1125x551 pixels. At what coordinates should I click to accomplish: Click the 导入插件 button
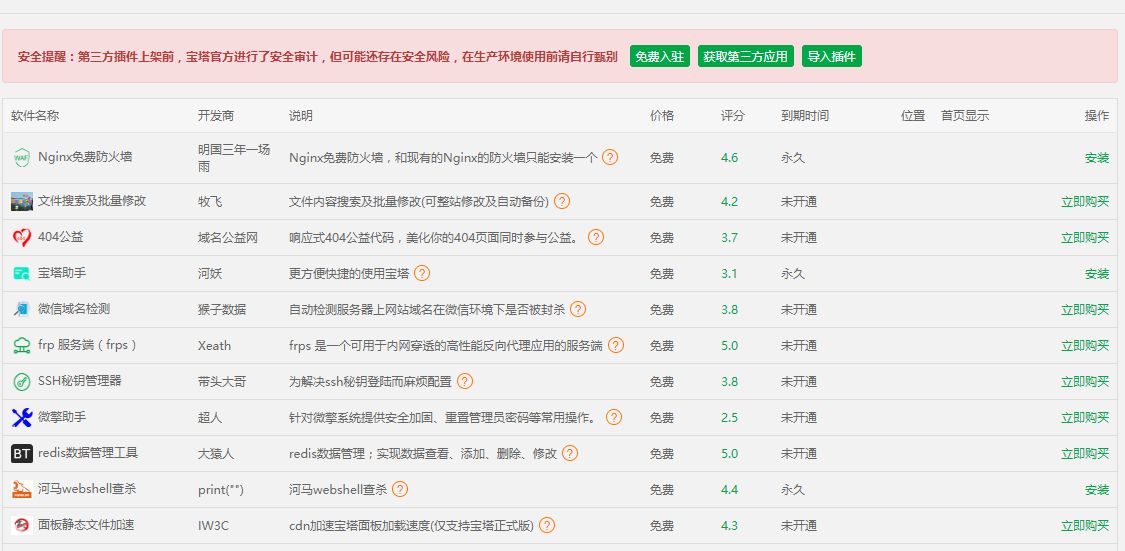832,57
